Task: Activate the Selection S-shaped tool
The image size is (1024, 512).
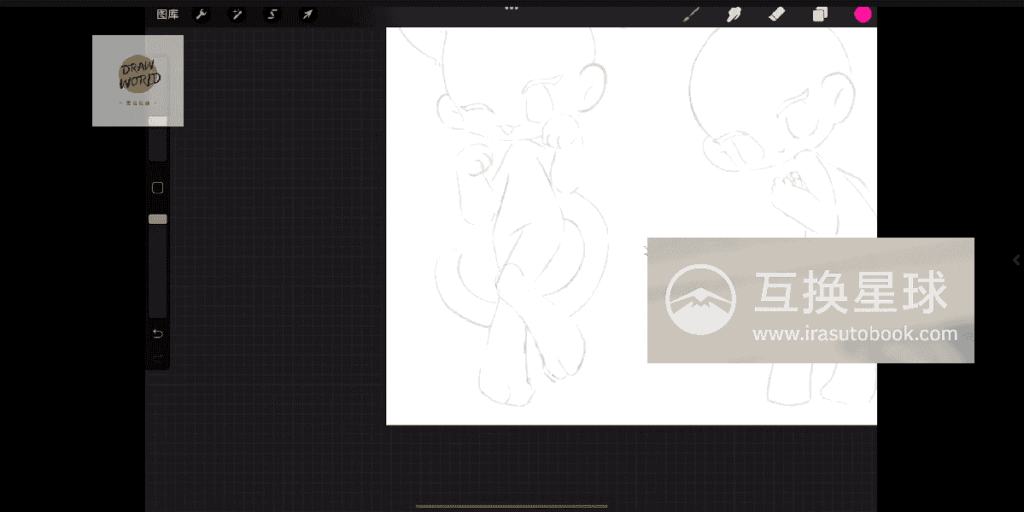Action: (x=272, y=15)
